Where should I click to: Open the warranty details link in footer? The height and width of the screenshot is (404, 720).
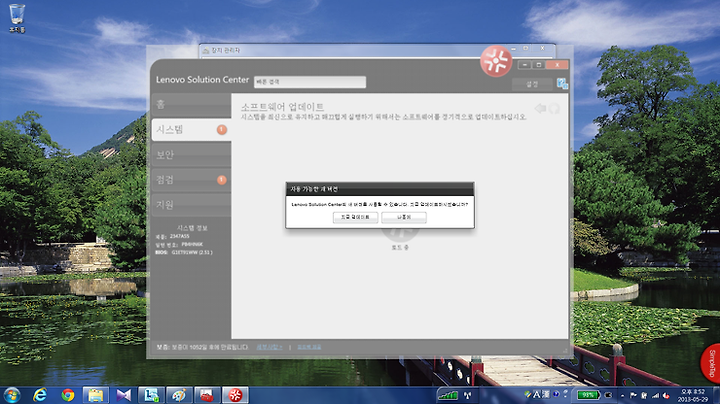pos(269,347)
